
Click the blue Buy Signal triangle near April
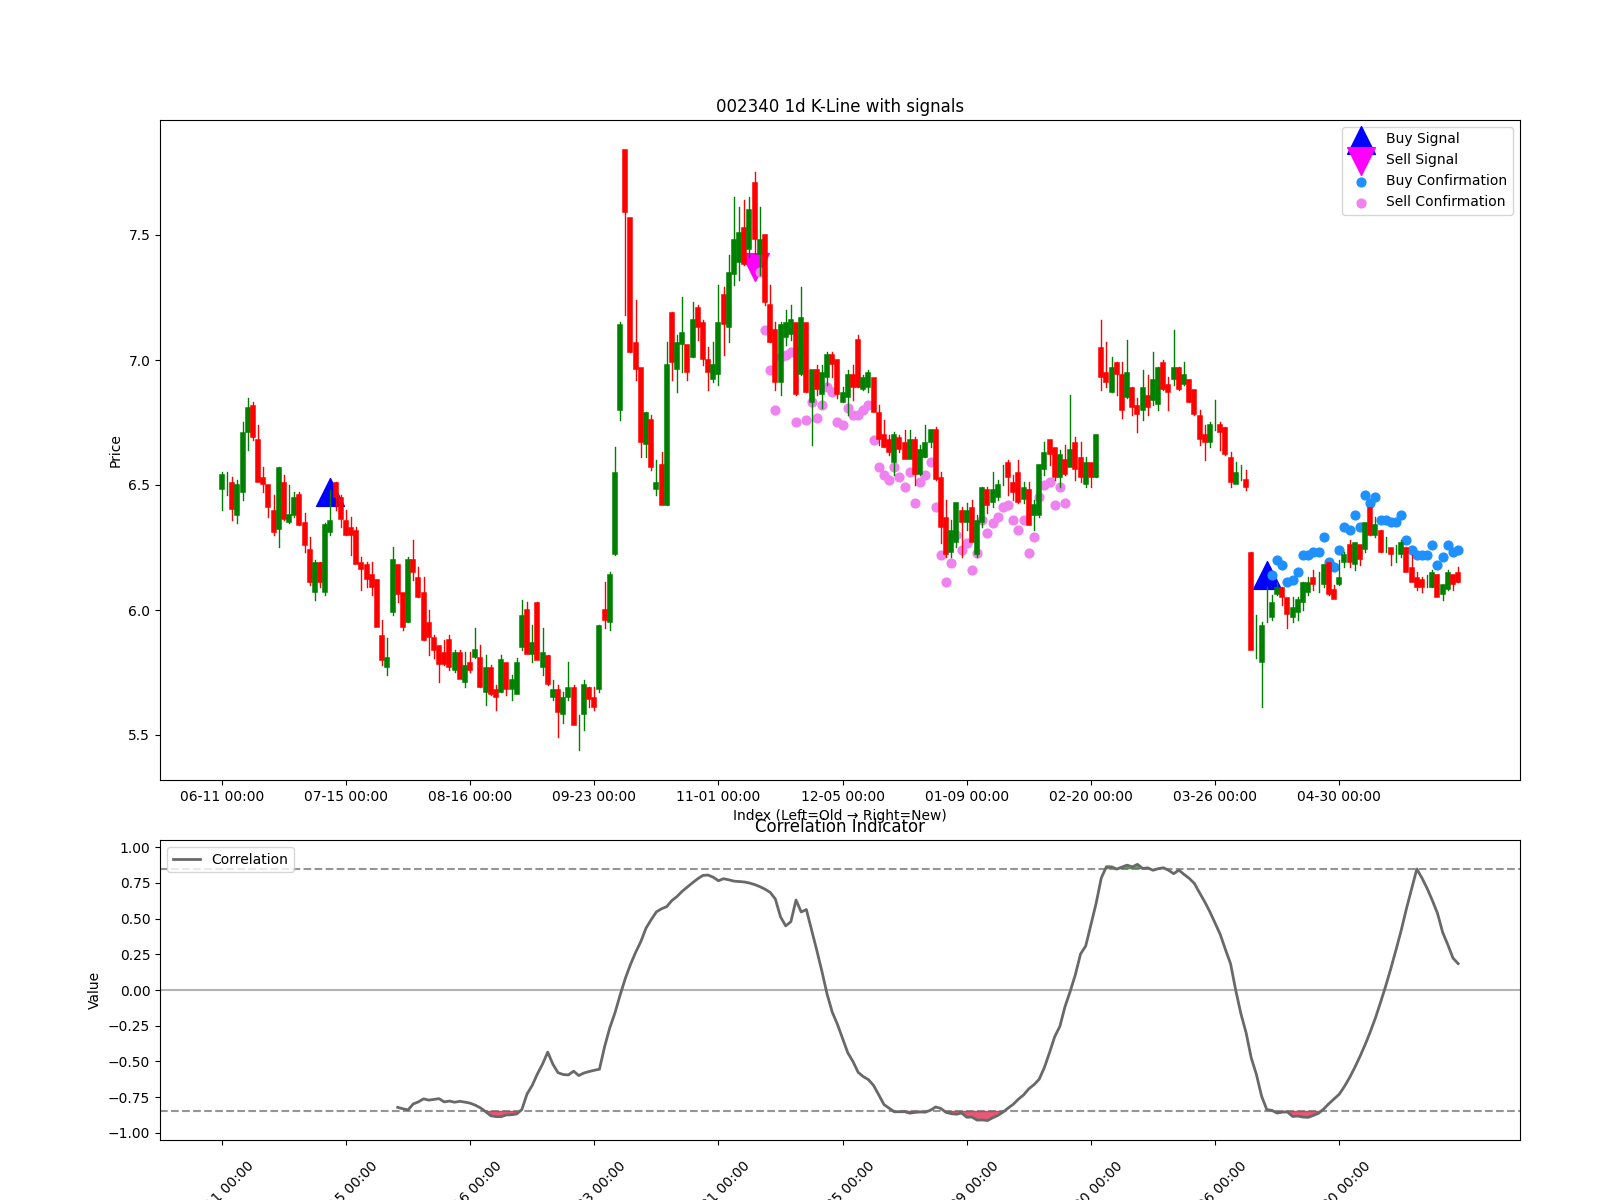[x=1267, y=576]
